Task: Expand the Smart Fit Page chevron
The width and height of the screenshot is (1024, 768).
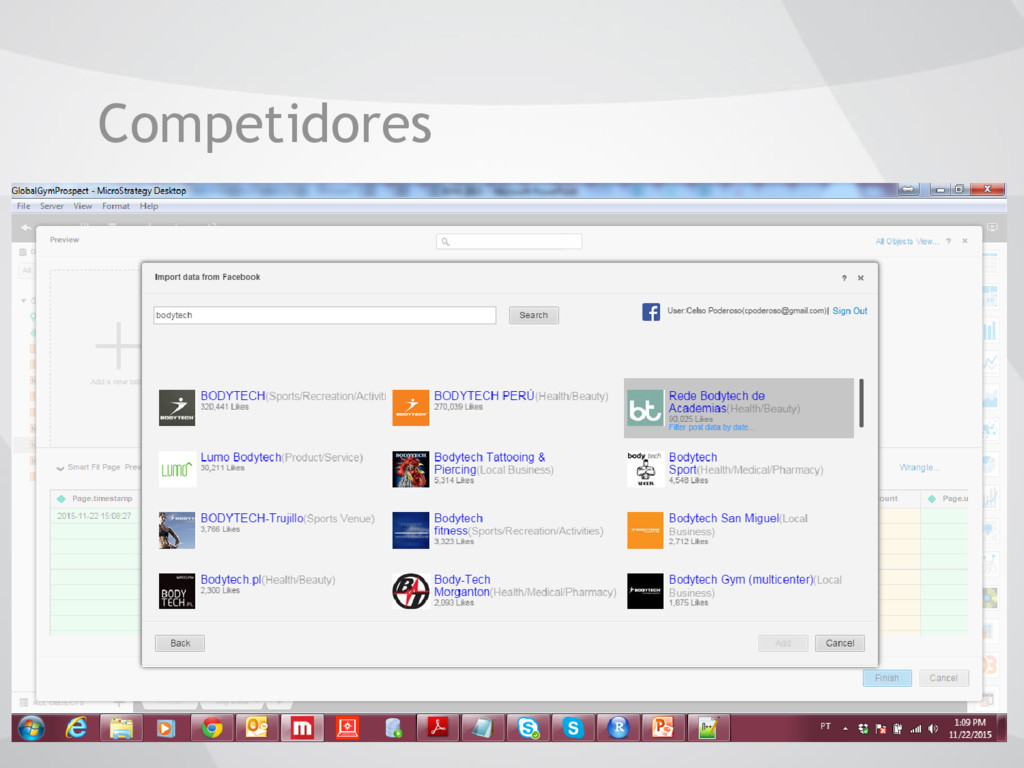Action: pos(60,468)
